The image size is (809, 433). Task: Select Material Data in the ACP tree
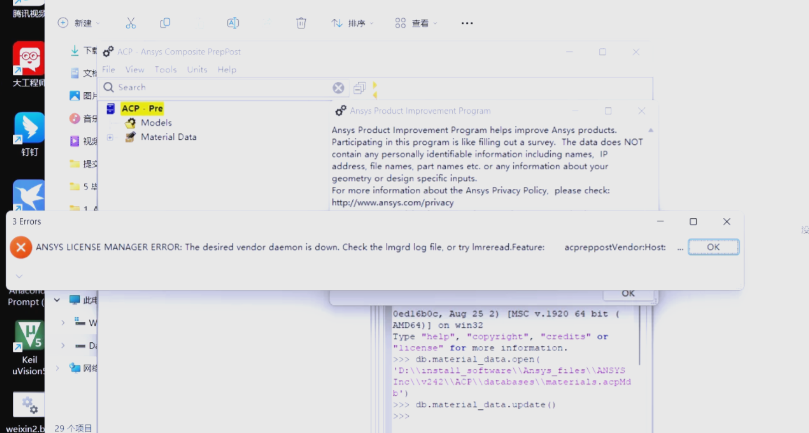[169, 137]
